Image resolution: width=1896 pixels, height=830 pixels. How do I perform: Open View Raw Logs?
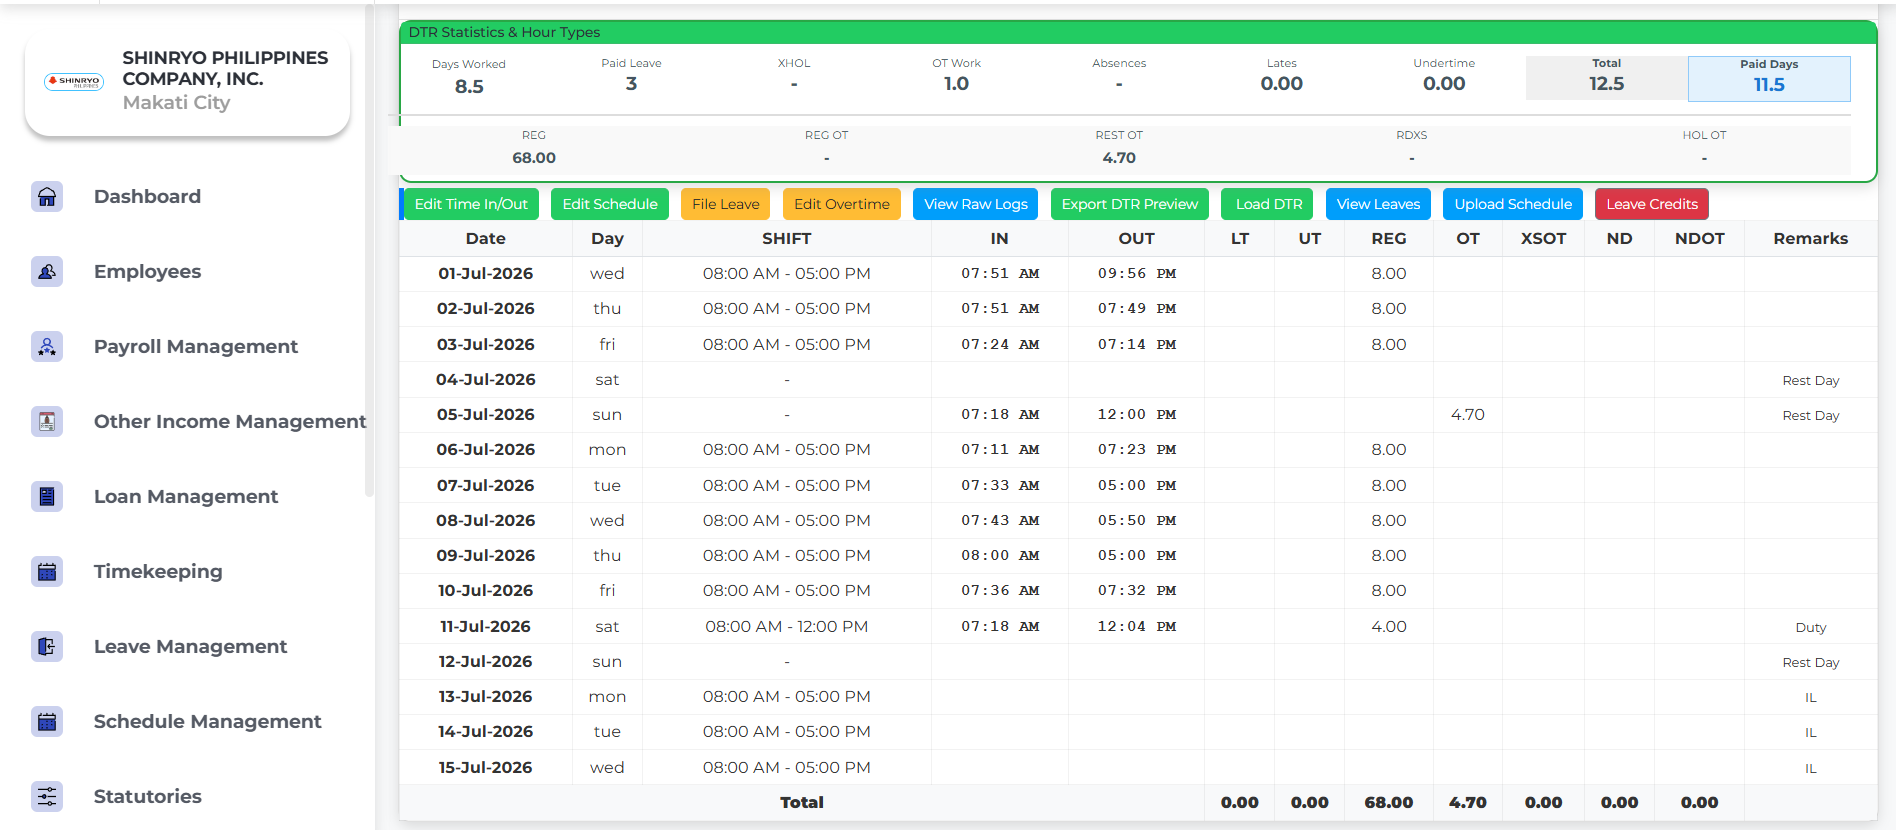[976, 204]
